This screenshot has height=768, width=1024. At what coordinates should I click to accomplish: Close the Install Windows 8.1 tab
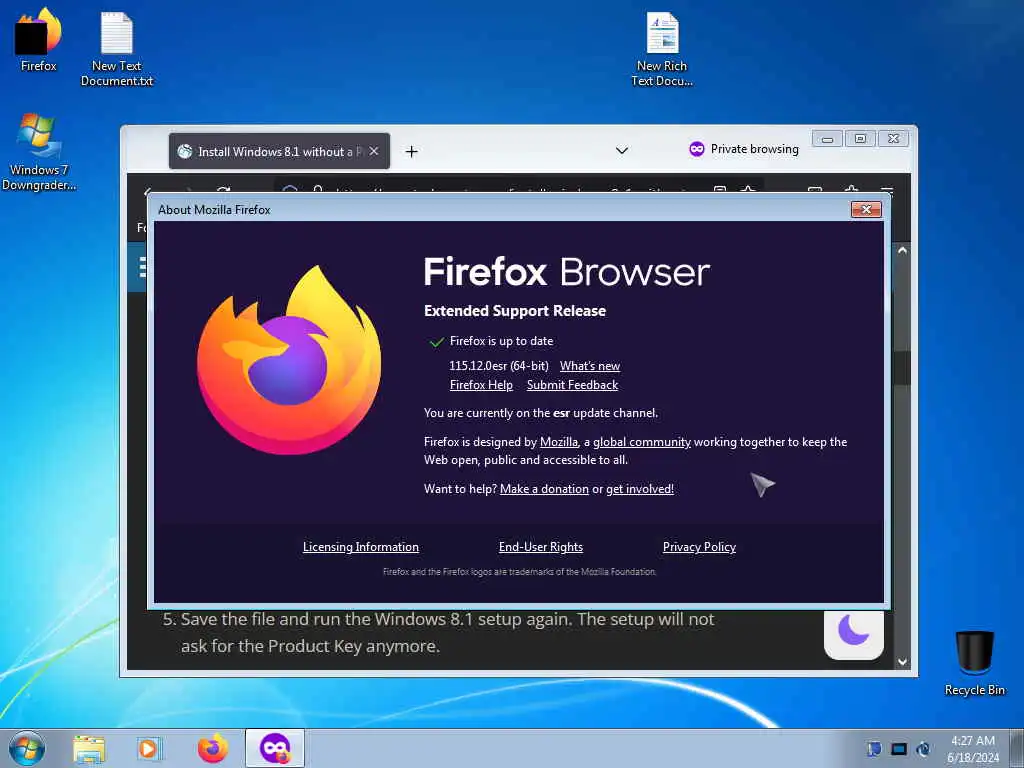pyautogui.click(x=374, y=151)
